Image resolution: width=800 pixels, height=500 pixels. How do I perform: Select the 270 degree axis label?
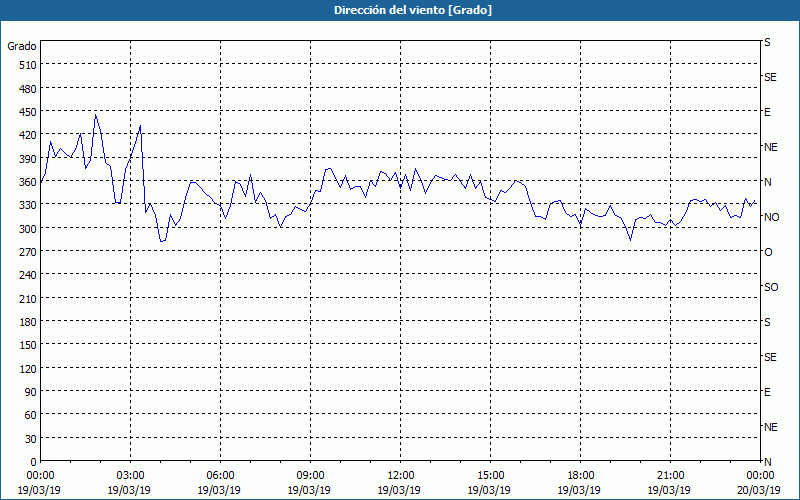[x=28, y=253]
